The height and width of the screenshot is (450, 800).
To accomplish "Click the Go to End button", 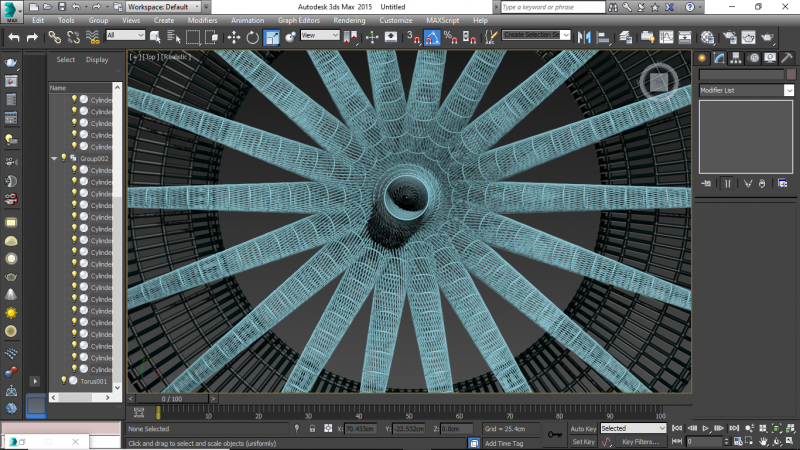I will (734, 429).
